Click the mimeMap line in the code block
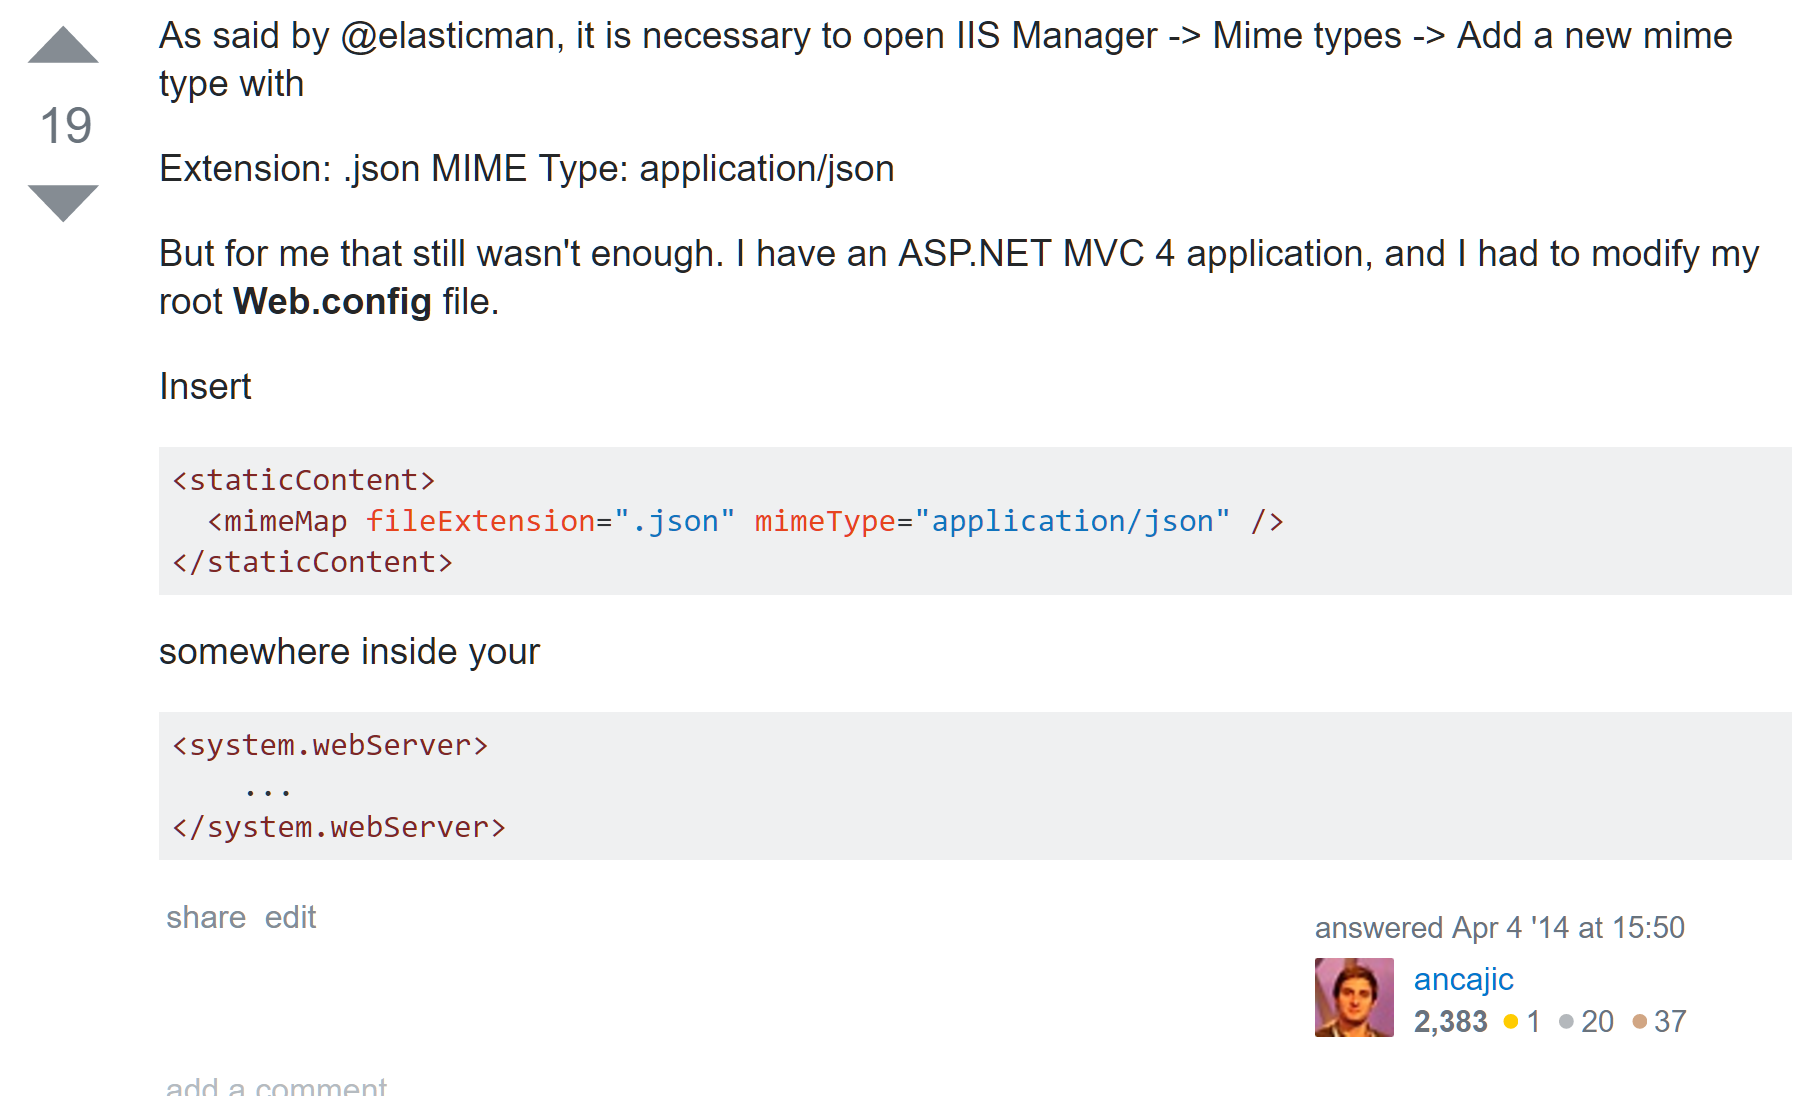The image size is (1807, 1096). point(745,521)
